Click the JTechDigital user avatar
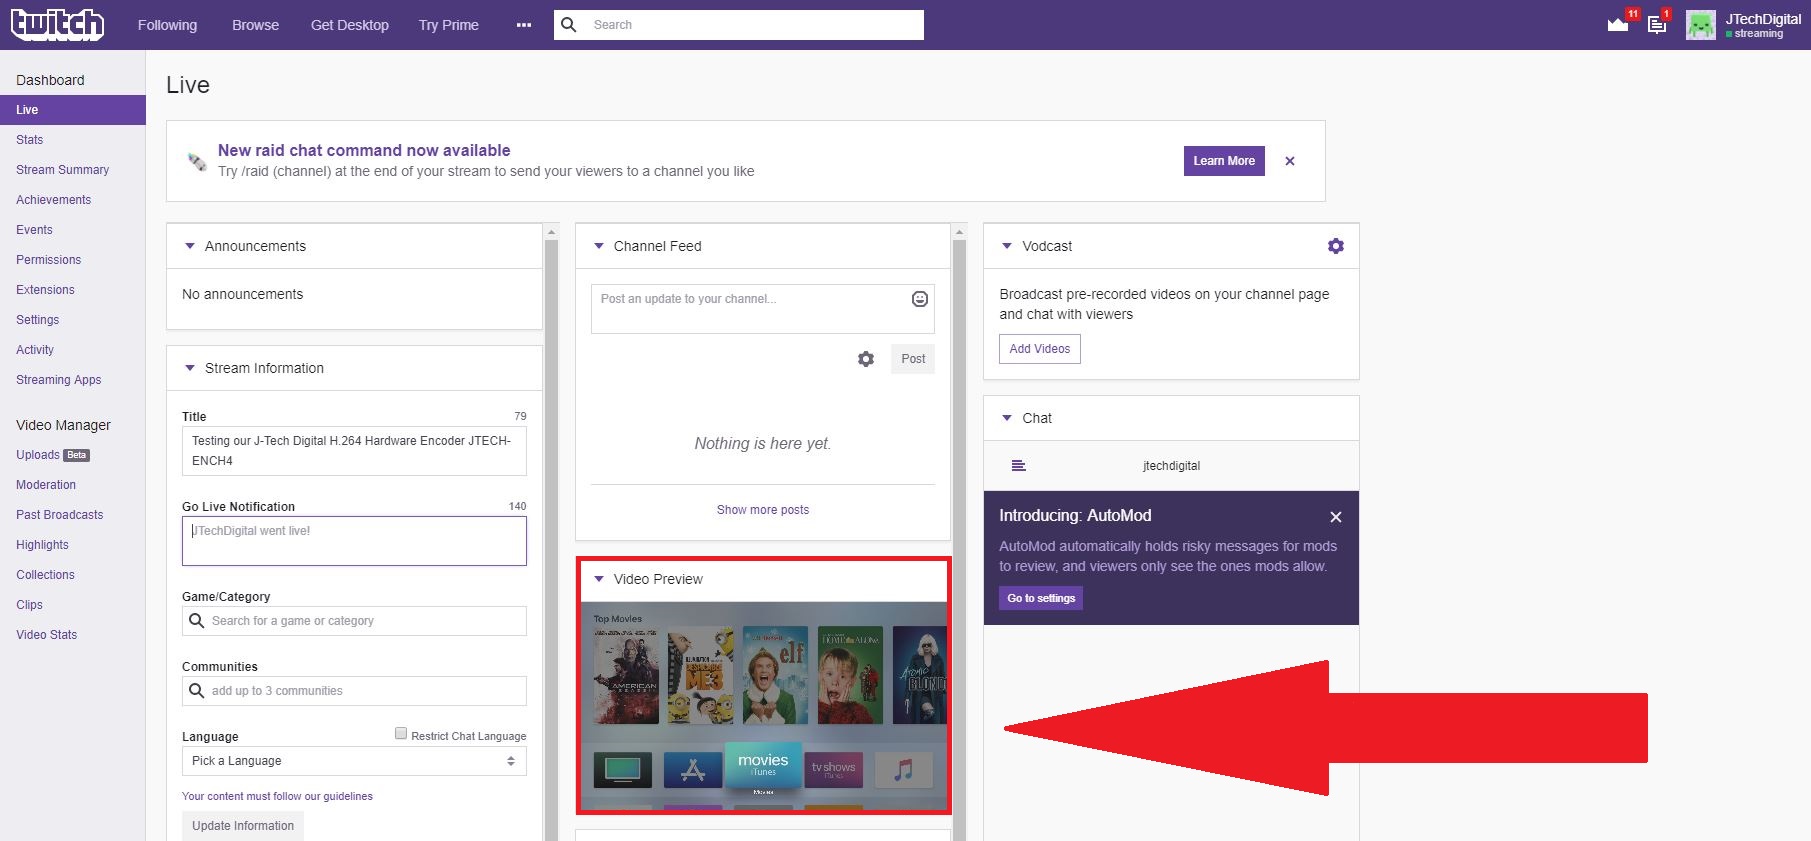The image size is (1811, 841). click(x=1701, y=25)
